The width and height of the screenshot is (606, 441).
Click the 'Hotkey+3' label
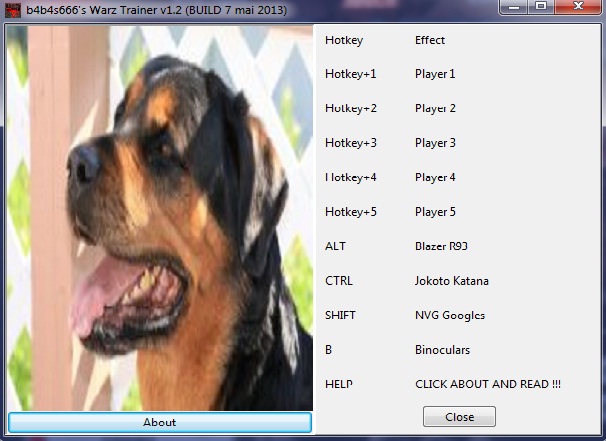point(351,143)
